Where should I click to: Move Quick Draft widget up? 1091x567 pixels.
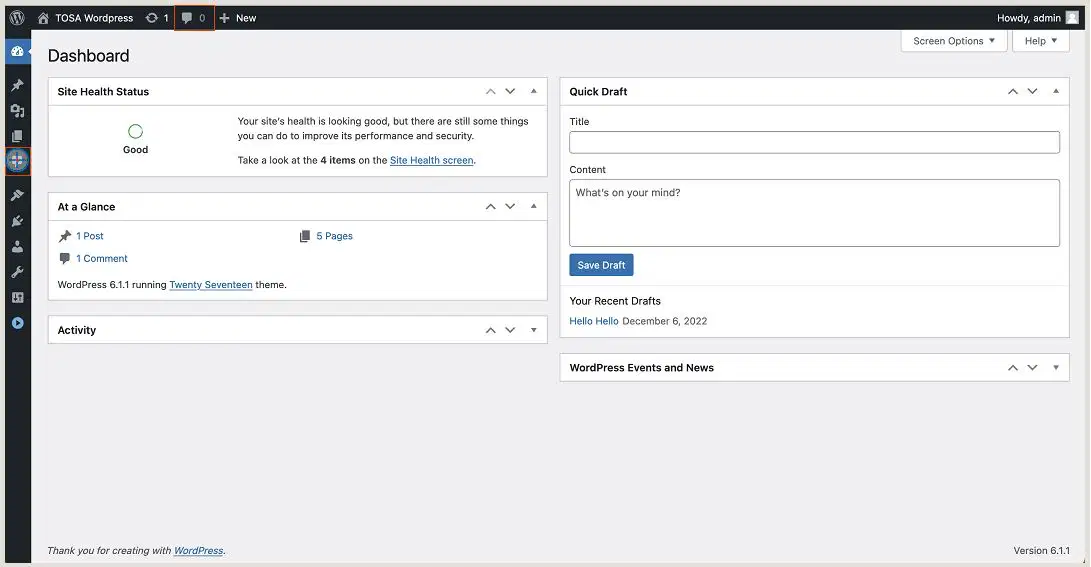1013,91
